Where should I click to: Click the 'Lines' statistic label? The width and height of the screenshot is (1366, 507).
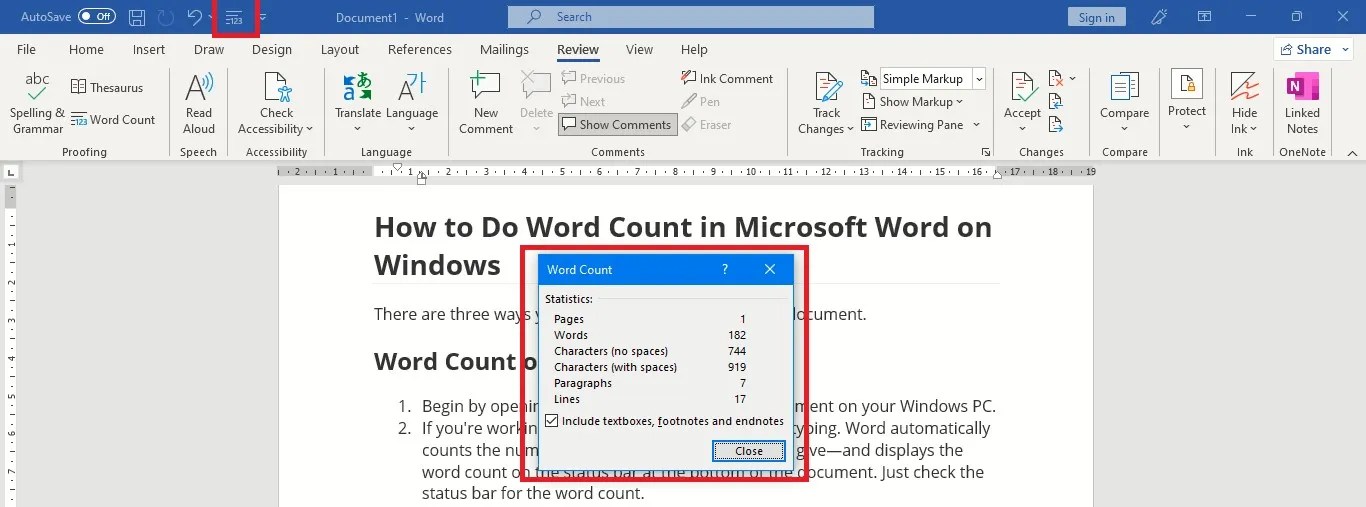[x=567, y=399]
